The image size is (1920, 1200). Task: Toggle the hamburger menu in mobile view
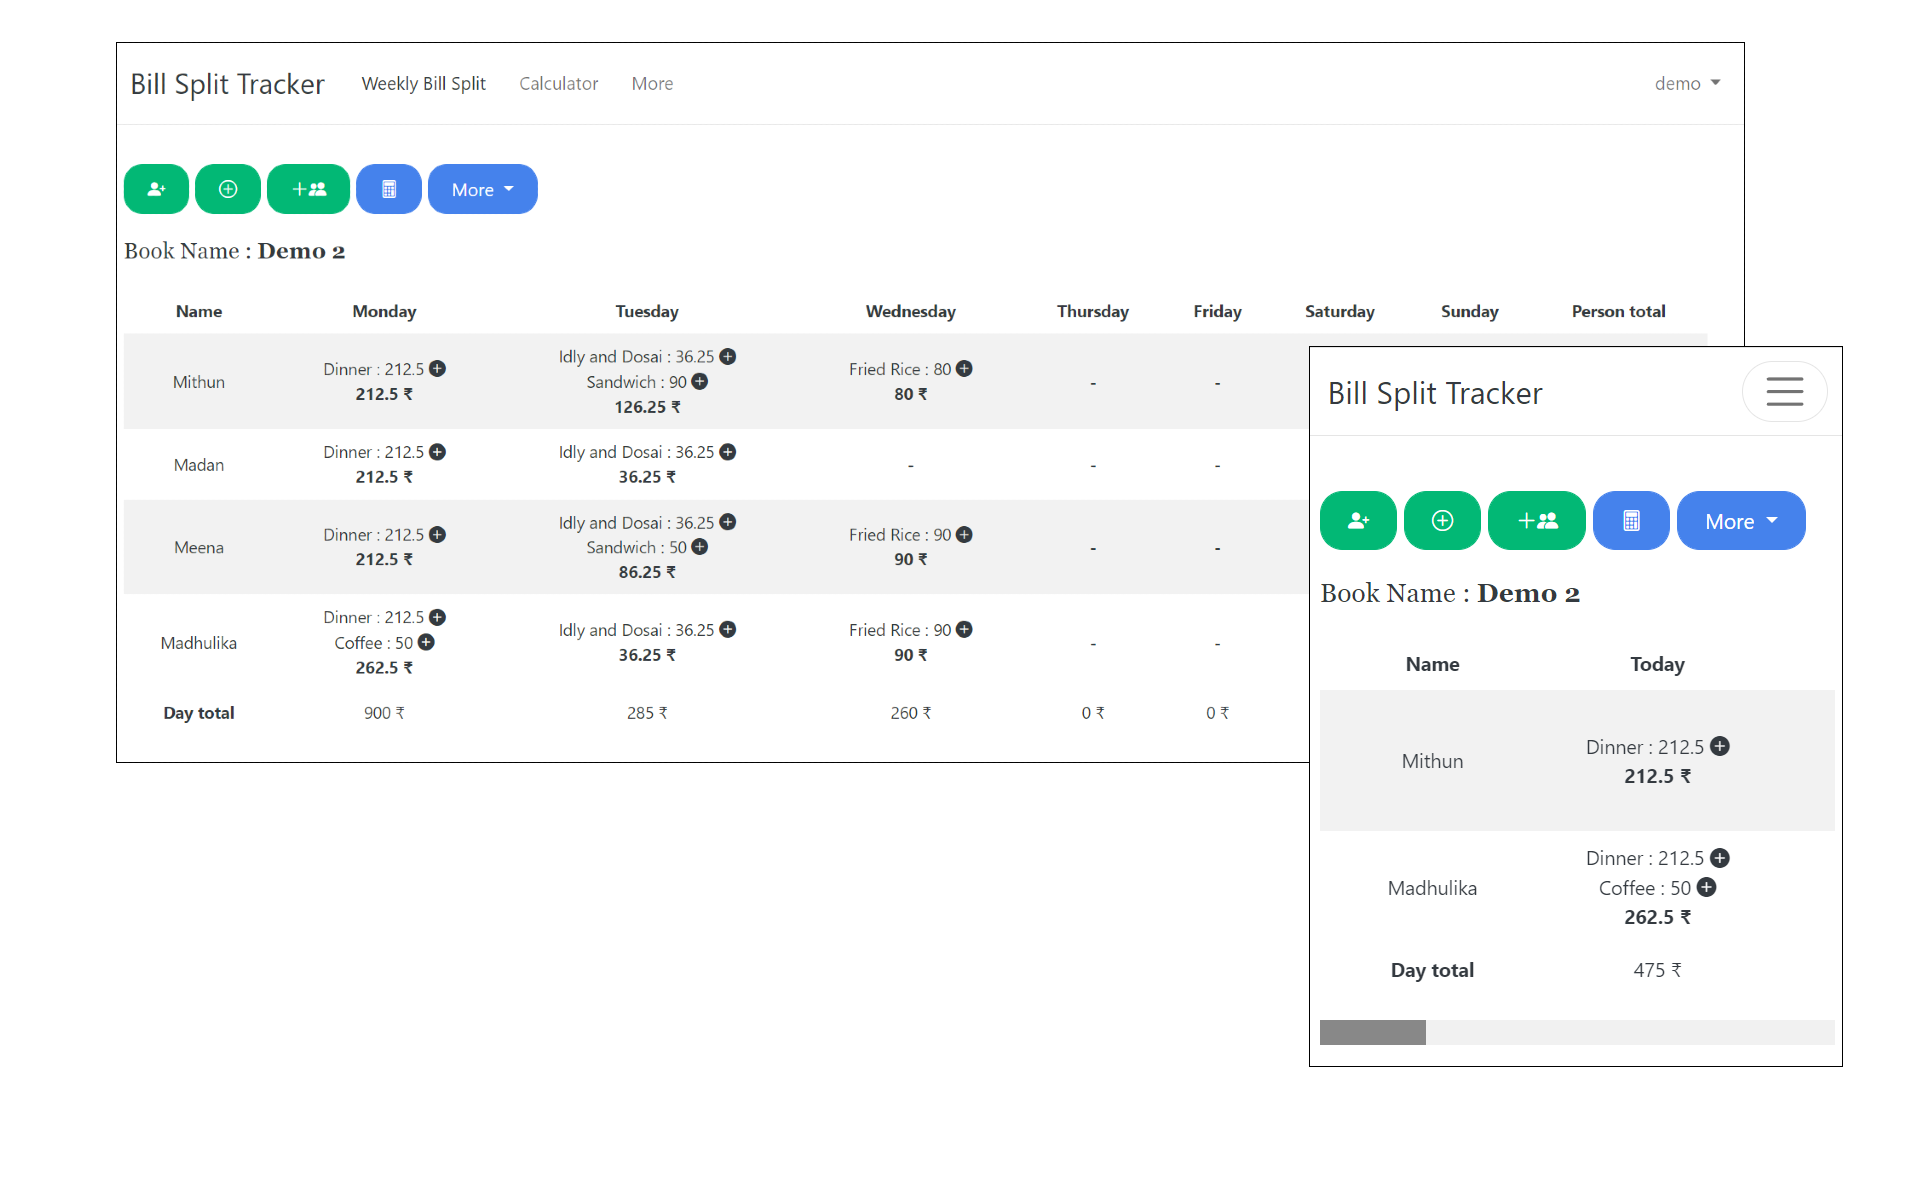1784,392
